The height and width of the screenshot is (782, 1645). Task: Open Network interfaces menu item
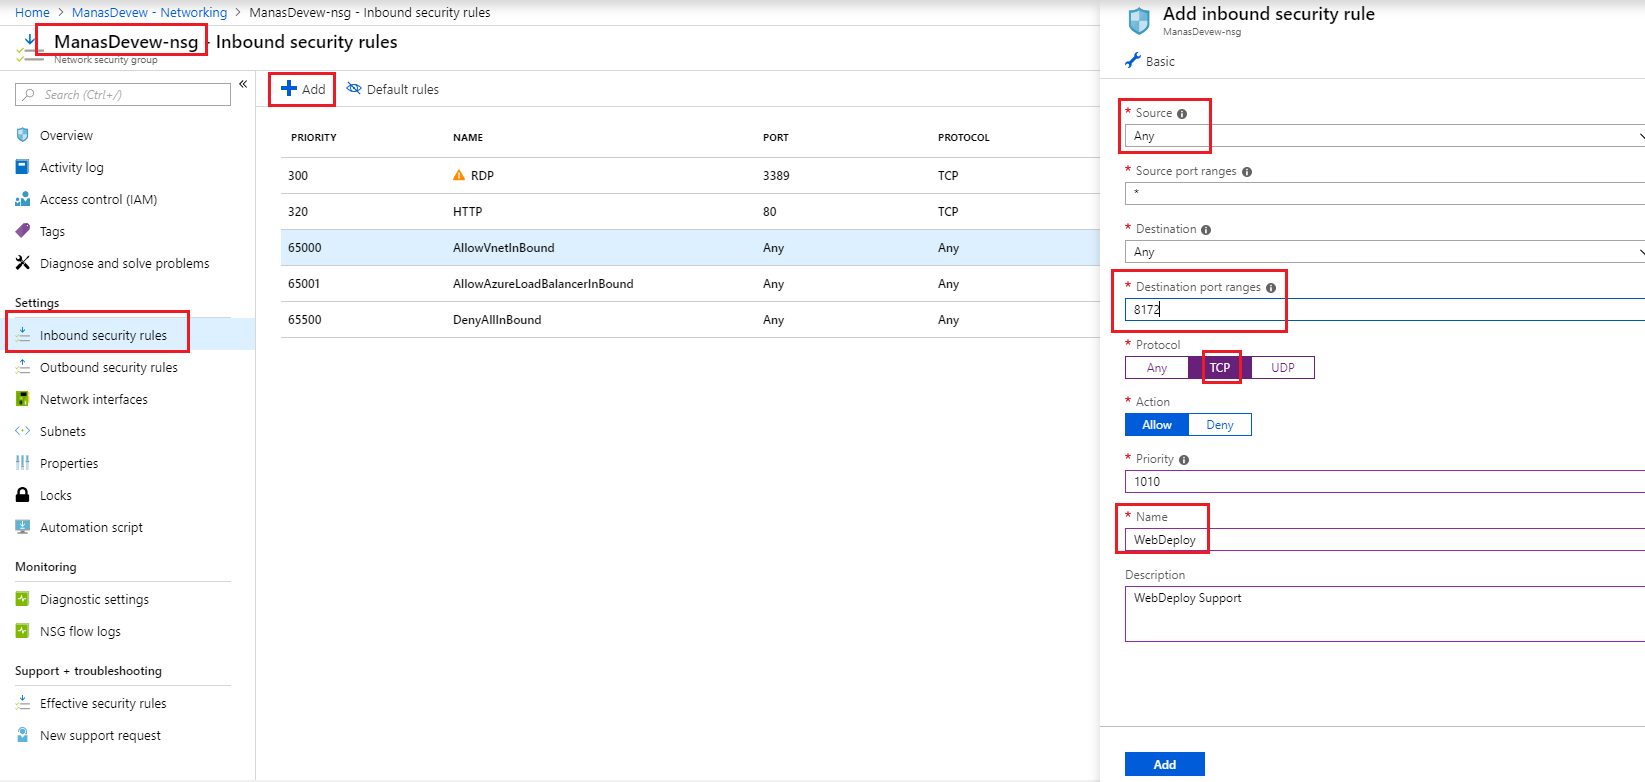pos(94,399)
